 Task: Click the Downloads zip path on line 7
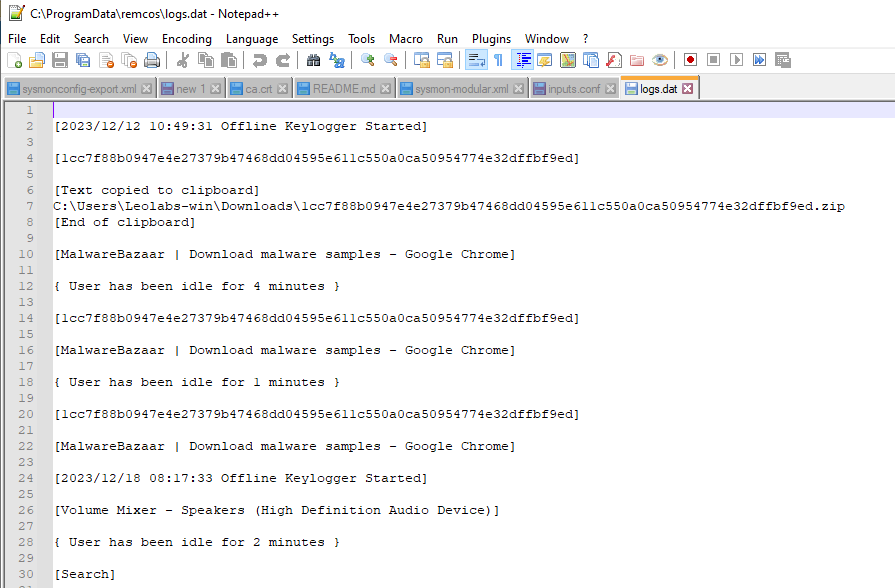click(x=449, y=206)
